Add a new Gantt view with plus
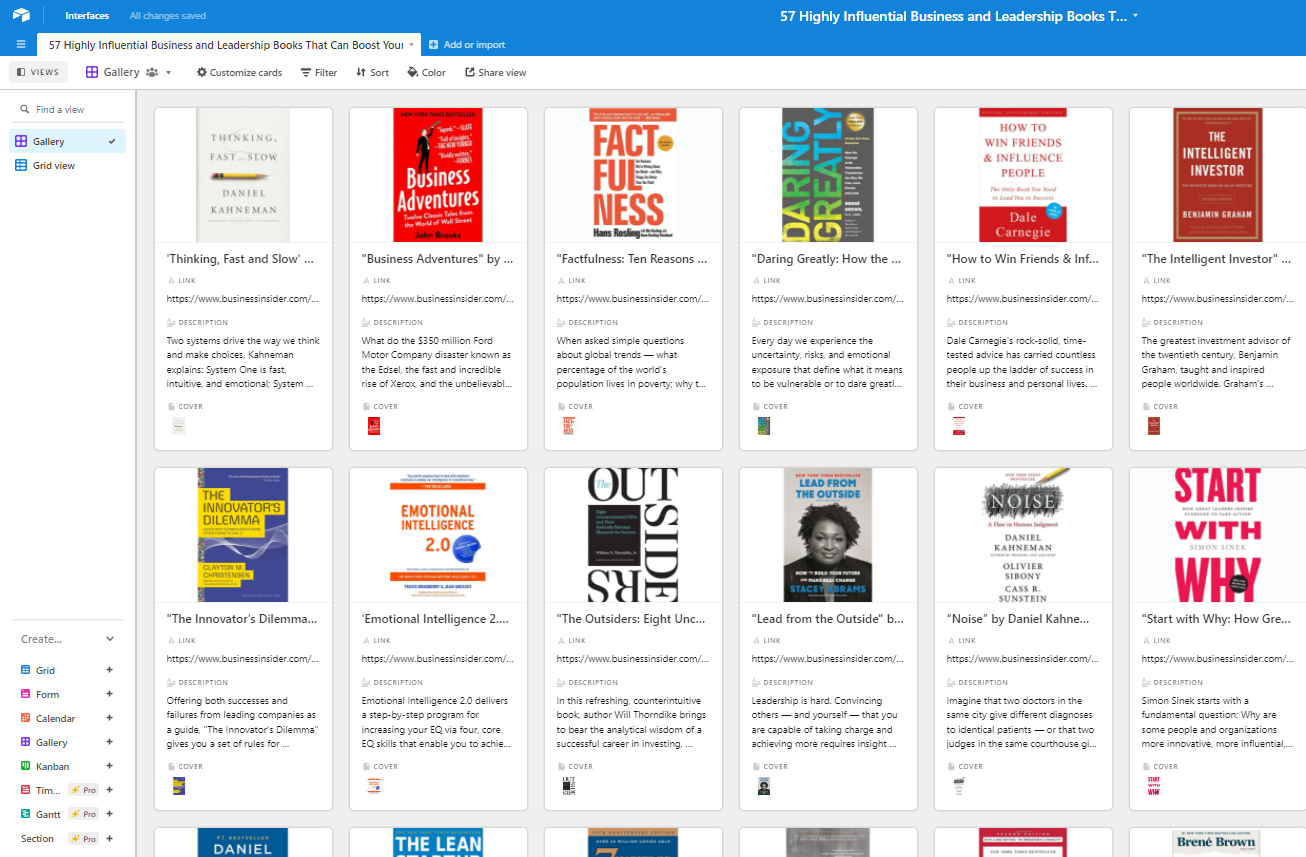Image resolution: width=1306 pixels, height=857 pixels. tap(110, 814)
